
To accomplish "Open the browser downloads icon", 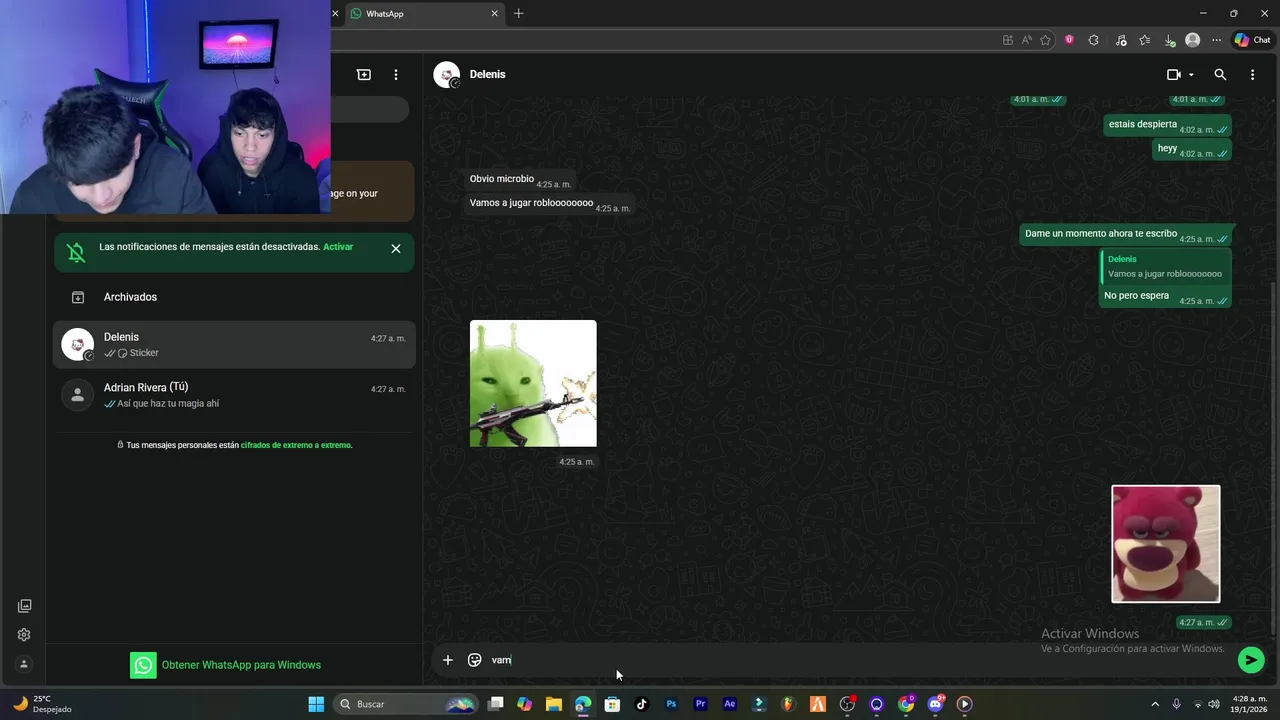I will (1169, 40).
